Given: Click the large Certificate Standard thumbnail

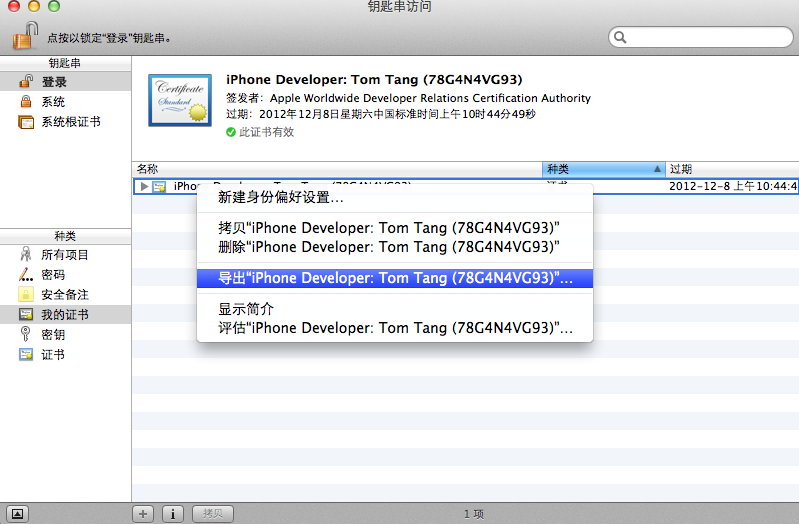Looking at the screenshot, I should 180,100.
